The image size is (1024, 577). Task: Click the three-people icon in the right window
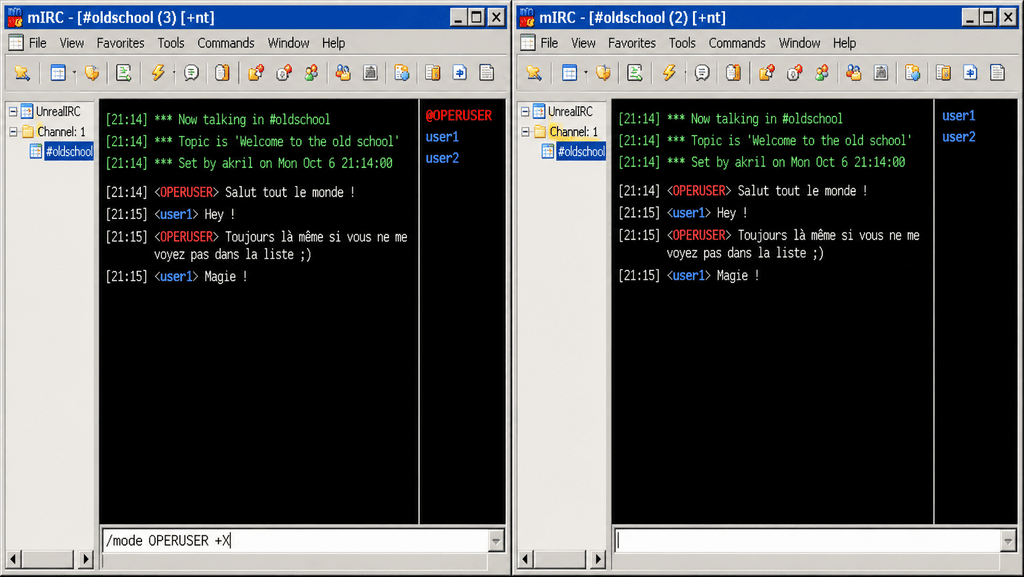click(822, 72)
